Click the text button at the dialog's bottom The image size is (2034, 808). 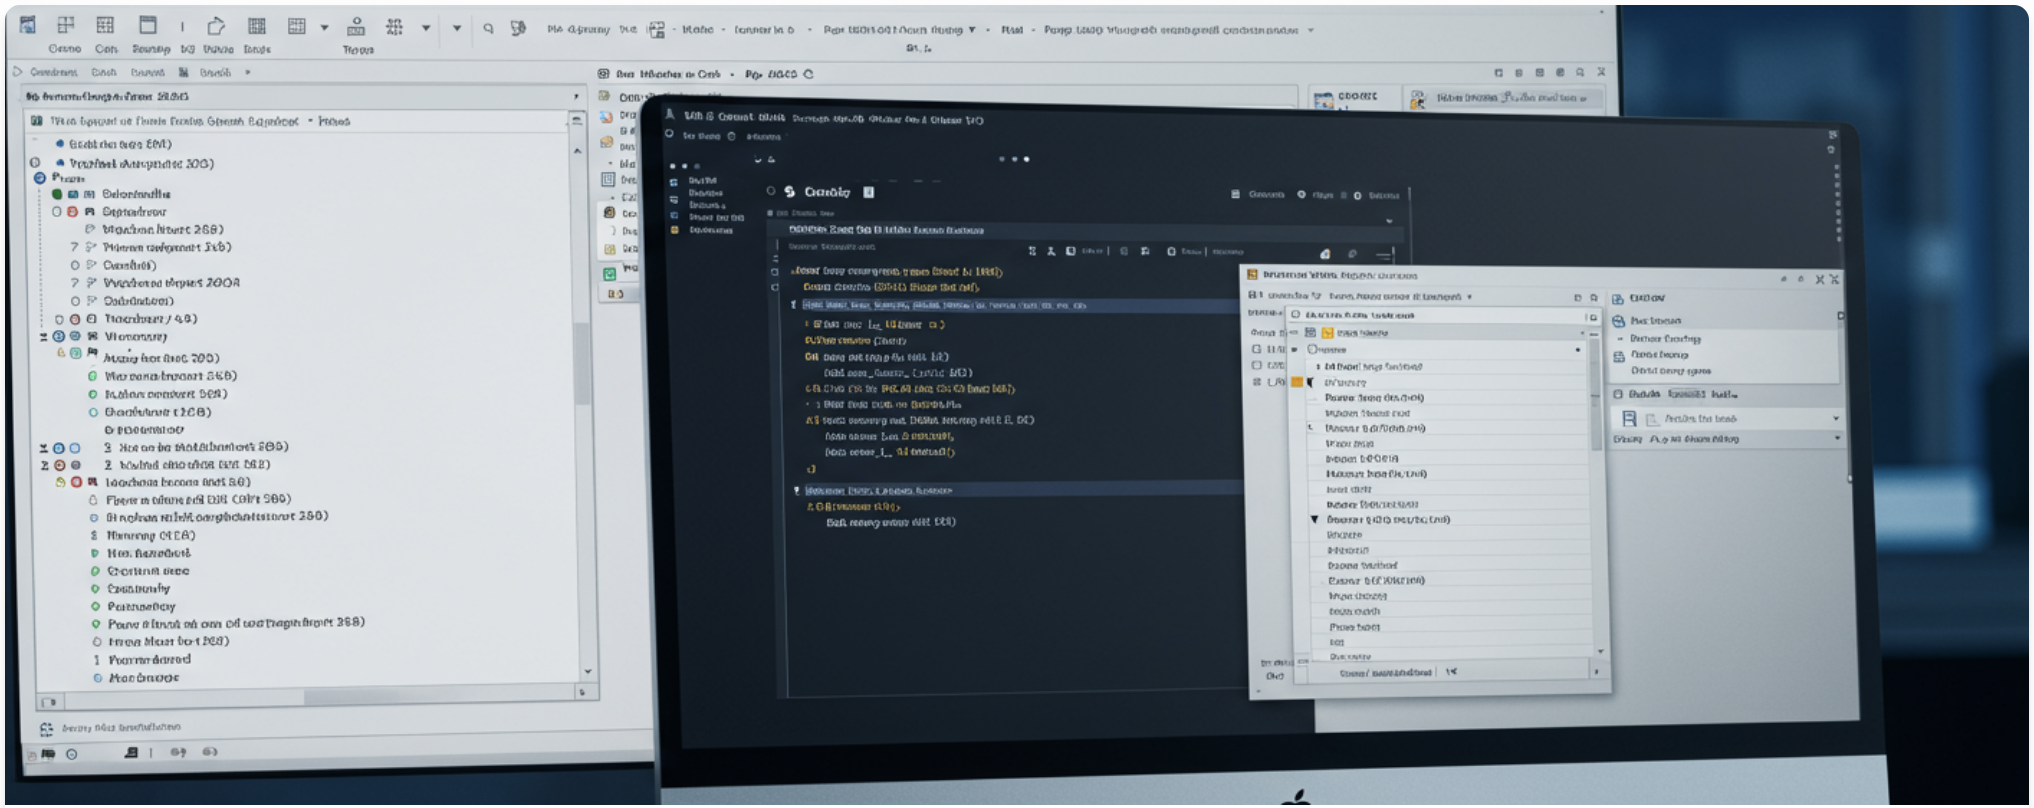1385,673
